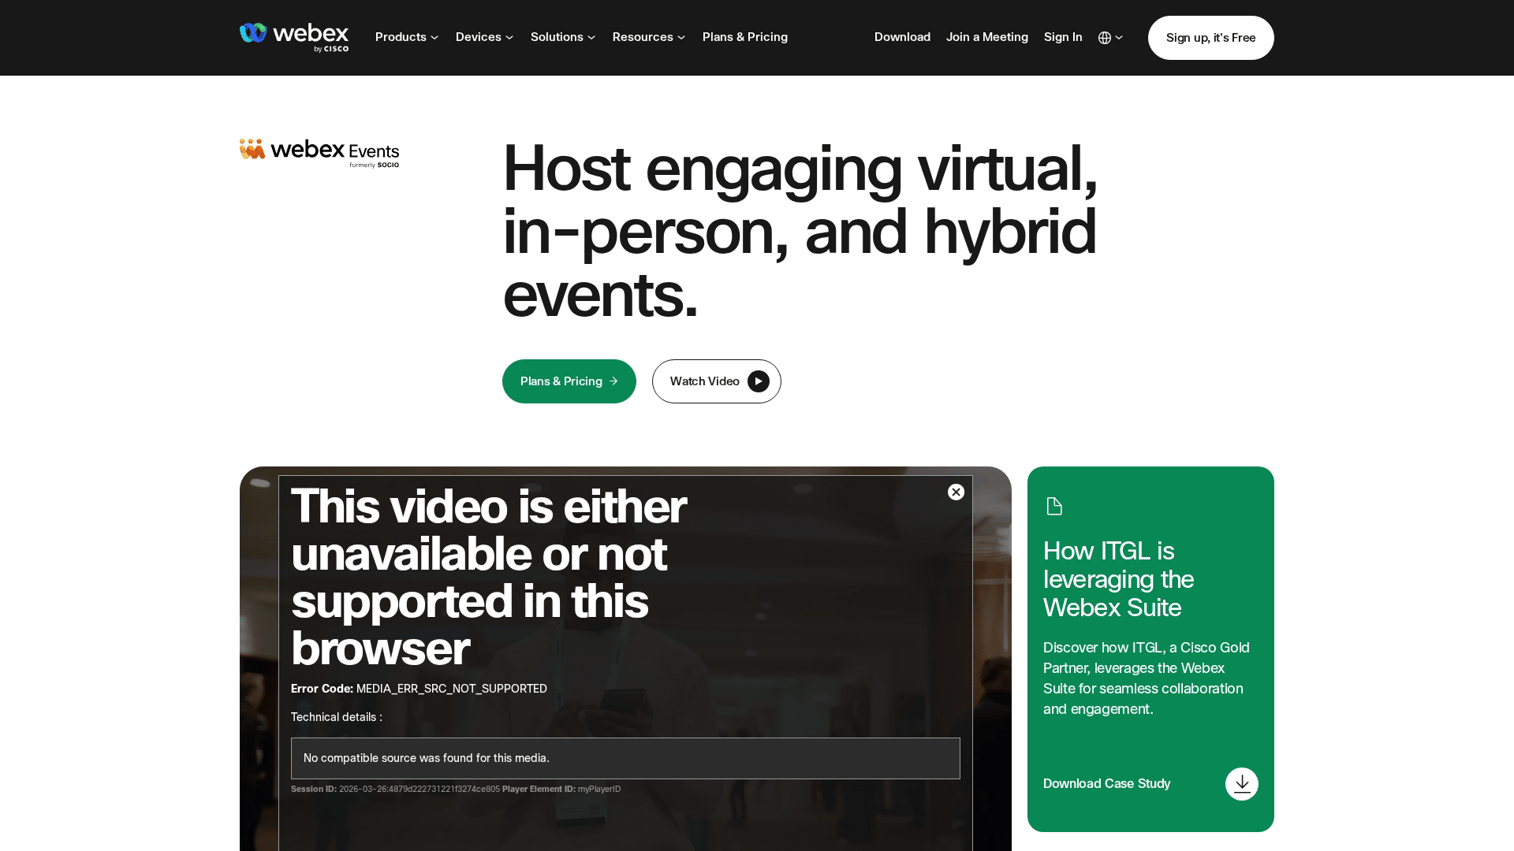This screenshot has height=851, width=1514.
Task: Click the 'Host engaging virtual' headline
Action: coord(799,231)
